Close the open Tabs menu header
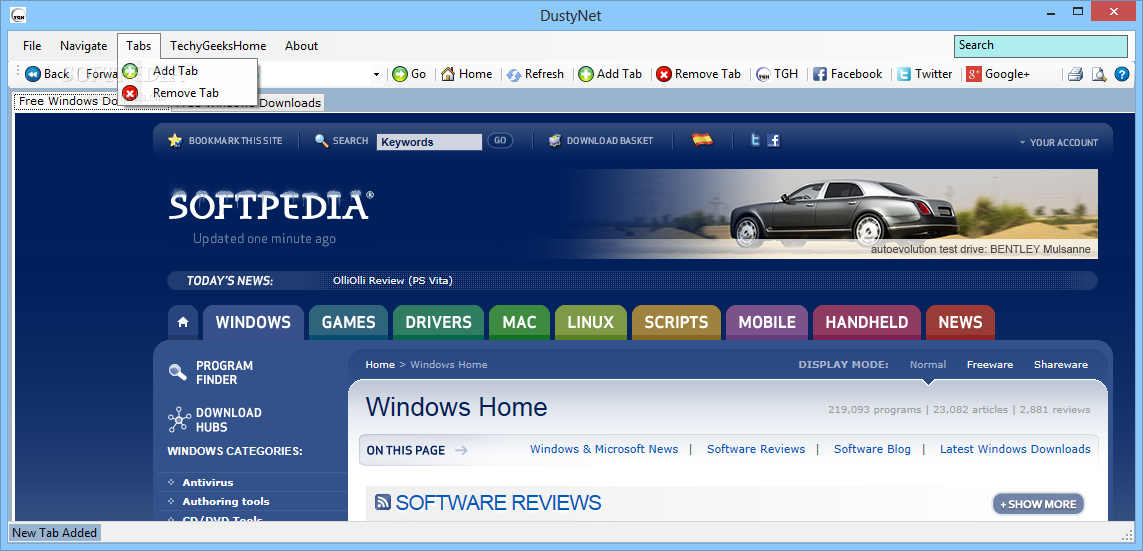This screenshot has width=1143, height=551. tap(139, 46)
